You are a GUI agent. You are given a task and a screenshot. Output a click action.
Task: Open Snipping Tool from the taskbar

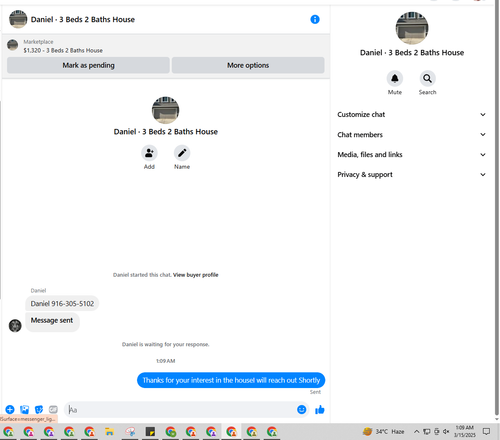[x=130, y=432]
